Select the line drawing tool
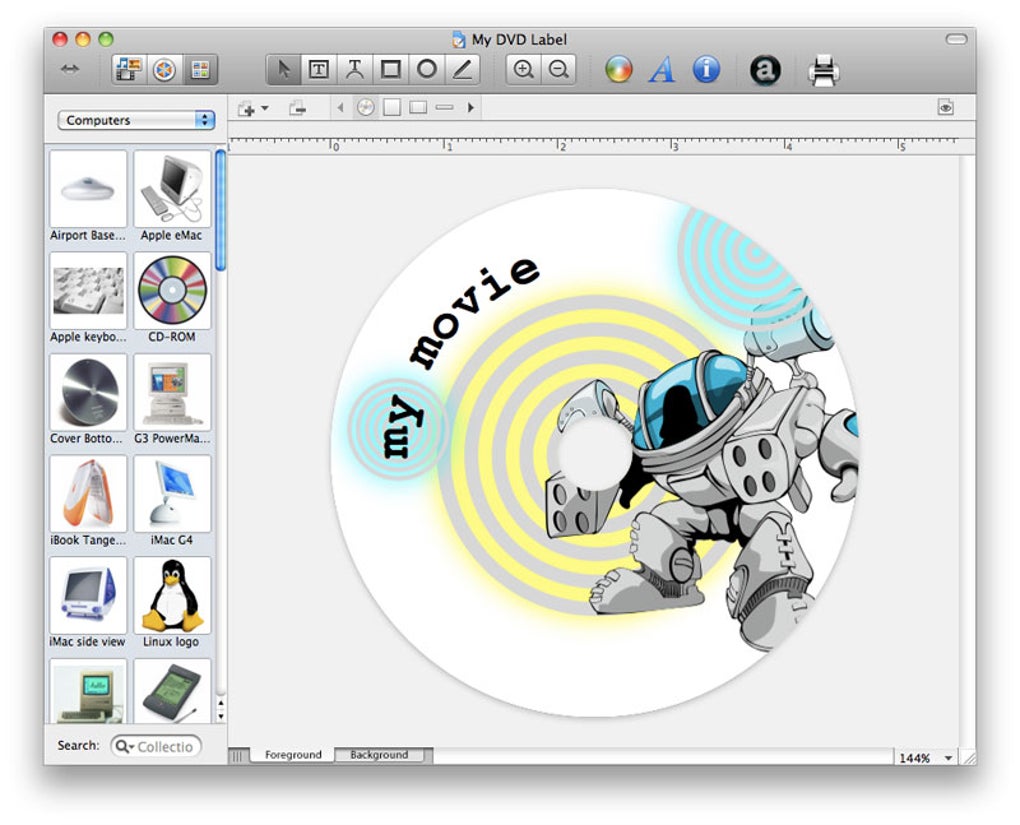The width and height of the screenshot is (1020, 825). [463, 69]
